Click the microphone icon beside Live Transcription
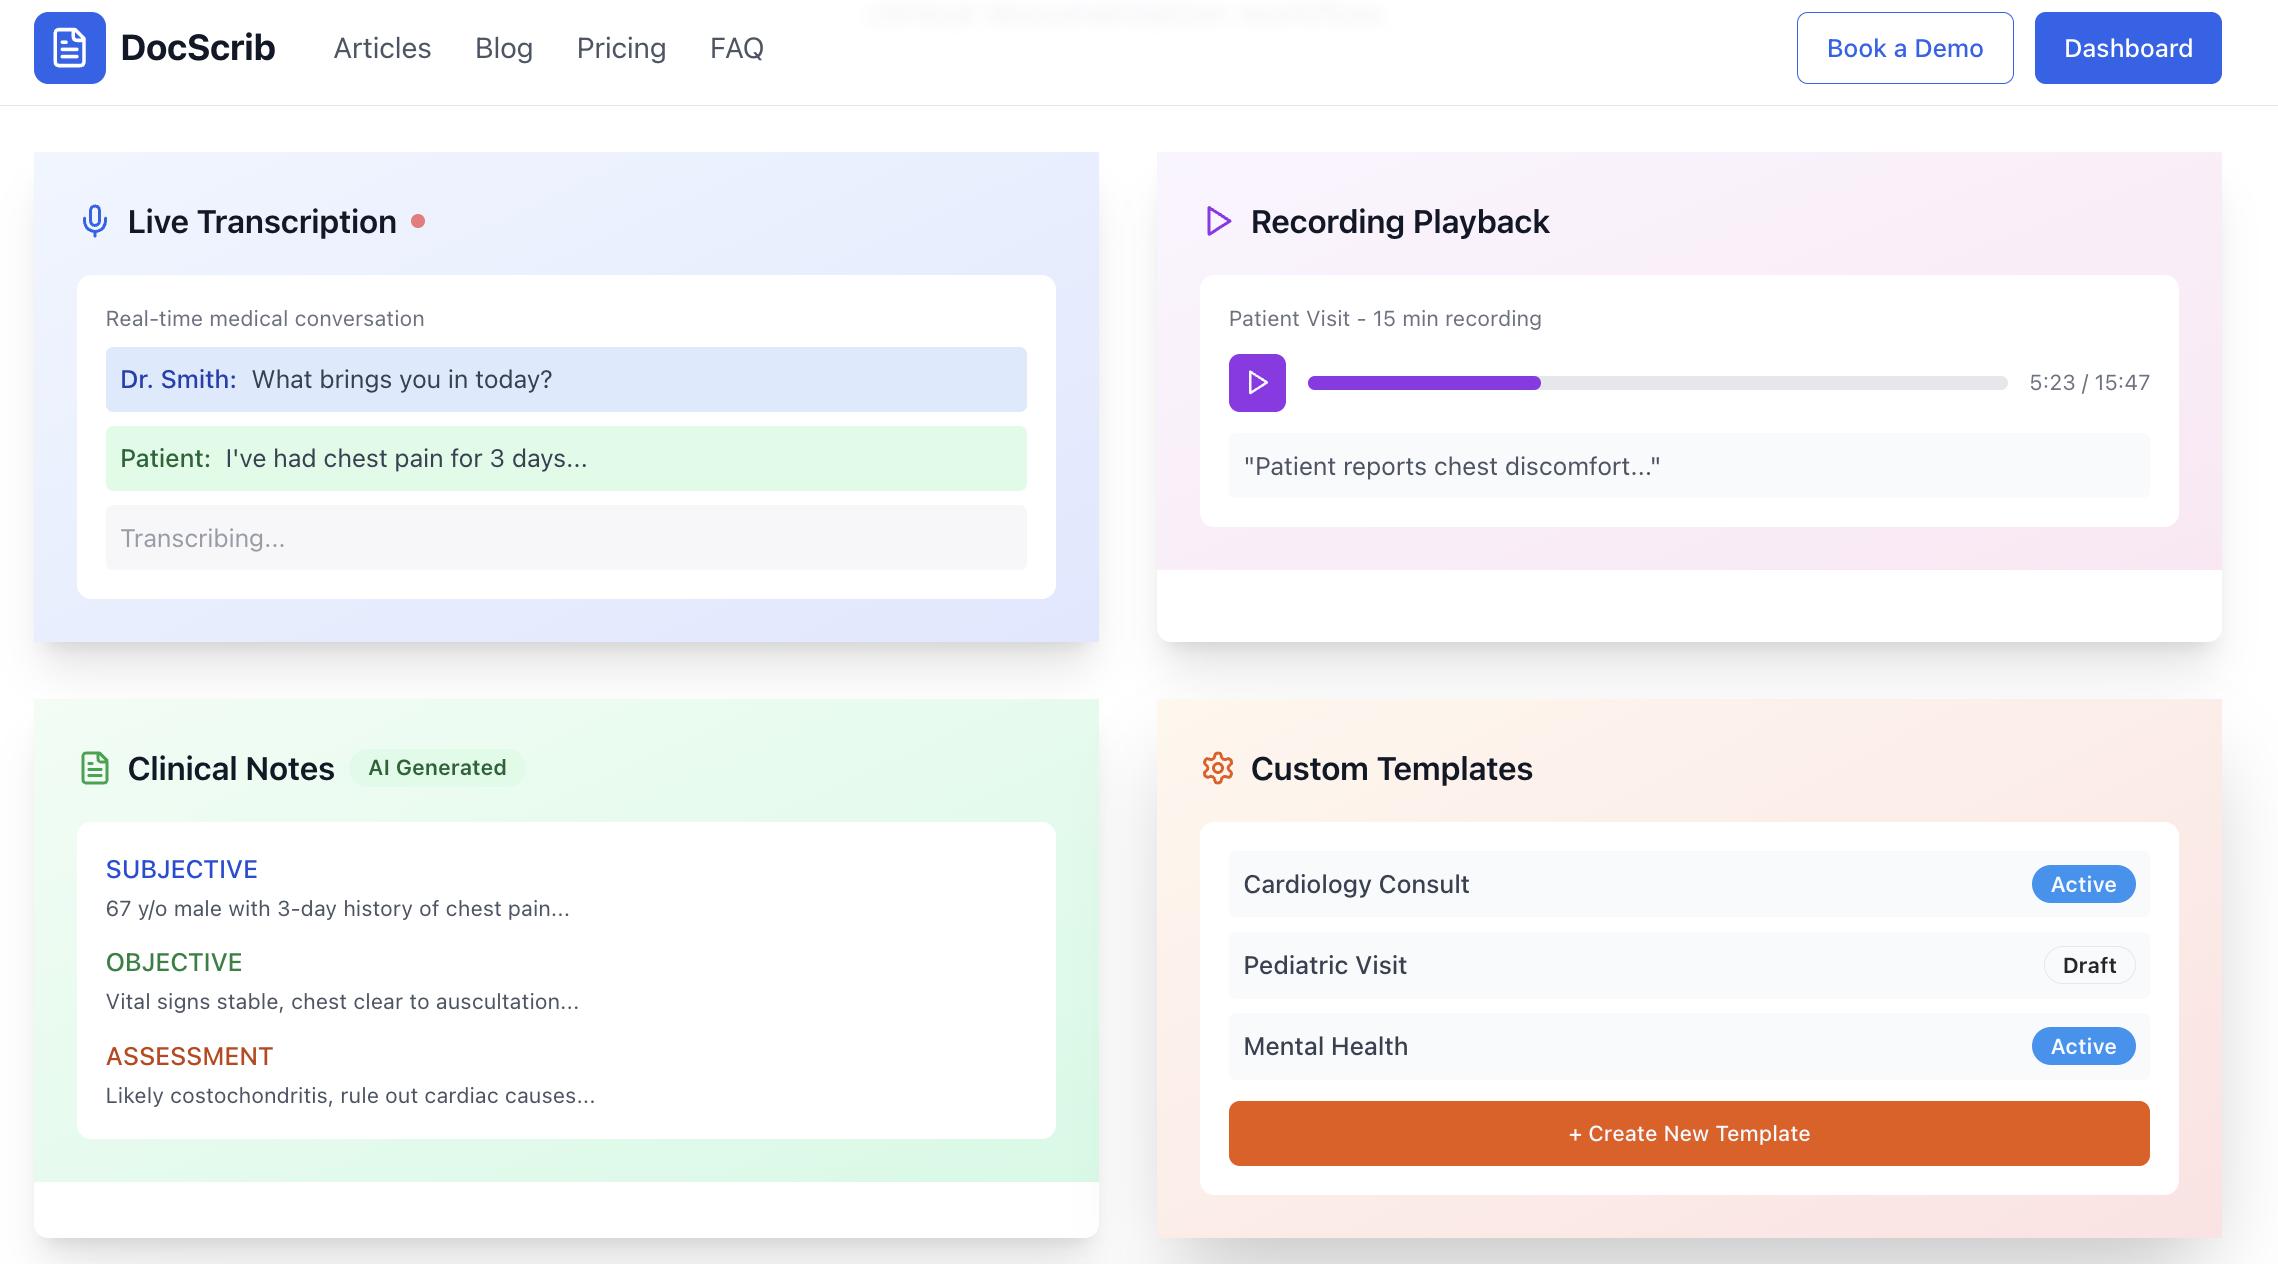 point(95,221)
